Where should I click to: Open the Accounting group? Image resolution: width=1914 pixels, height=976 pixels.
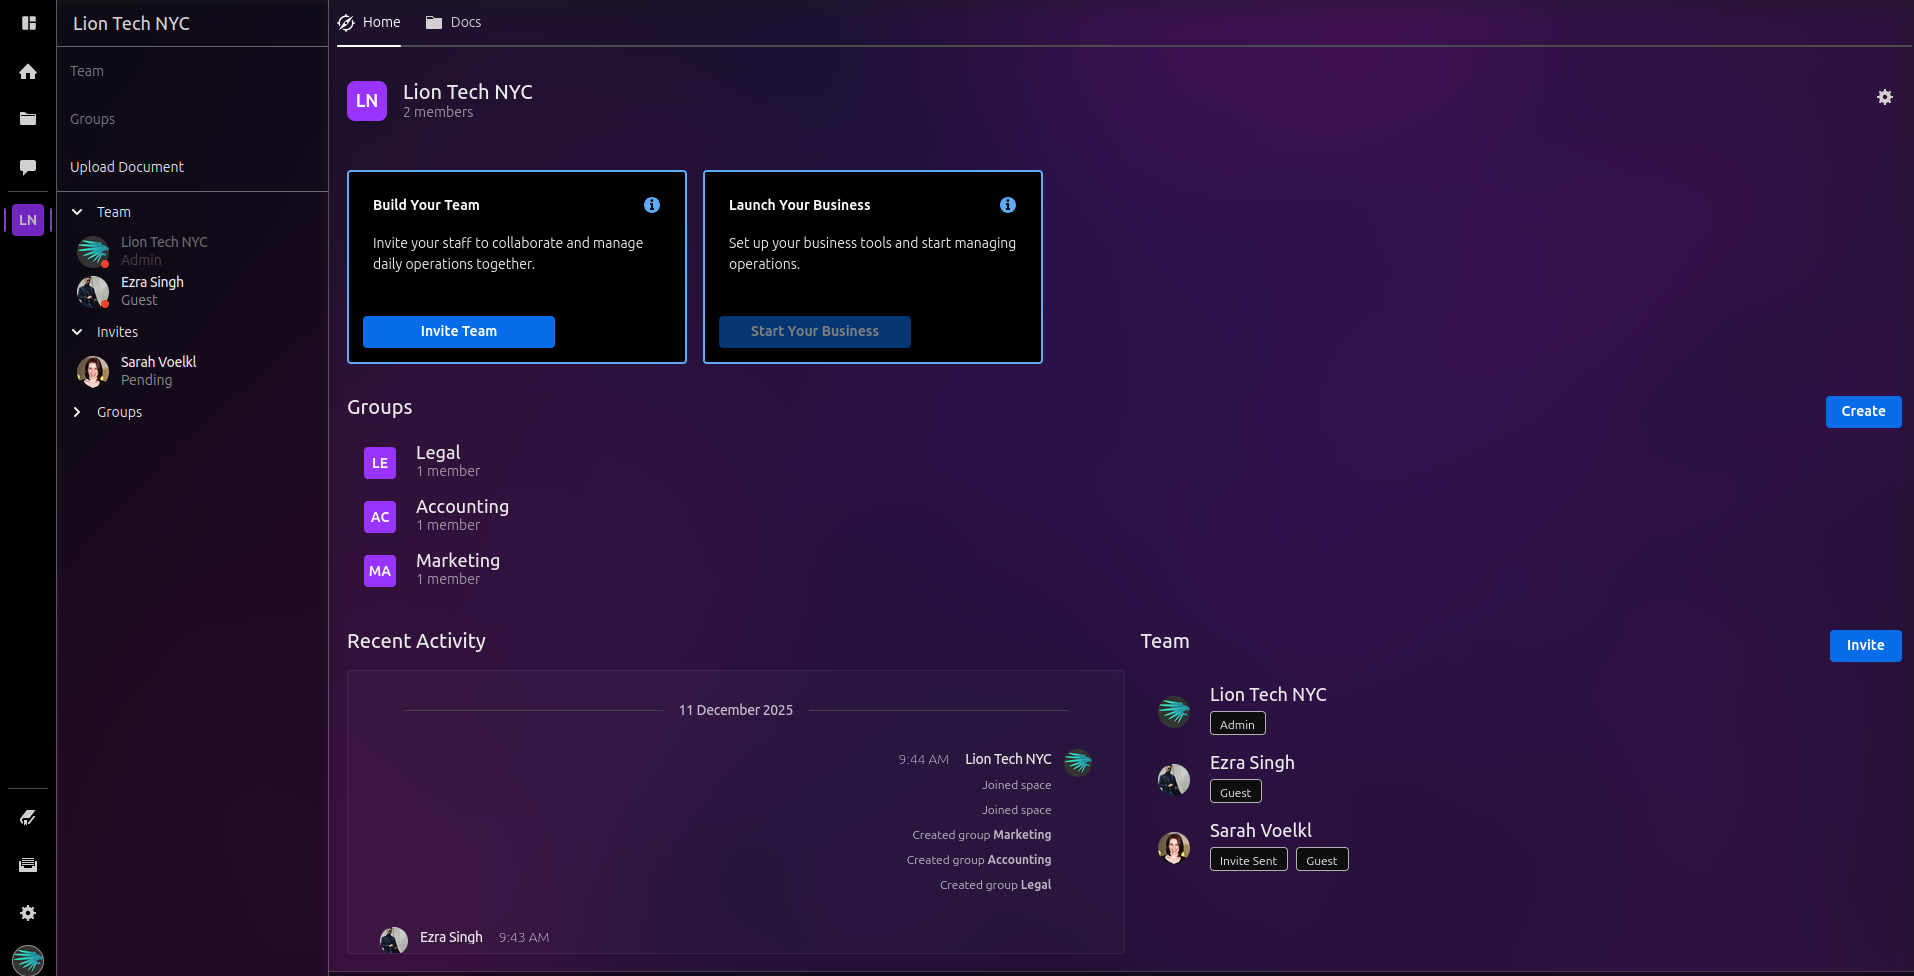(461, 507)
